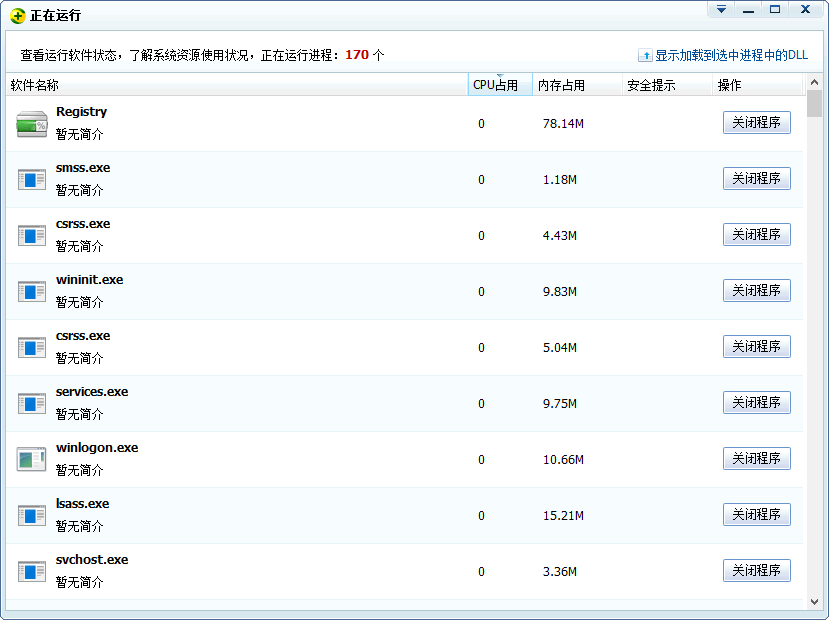Image resolution: width=829 pixels, height=620 pixels.
Task: Close the smss.exe program
Action: pyautogui.click(x=757, y=179)
